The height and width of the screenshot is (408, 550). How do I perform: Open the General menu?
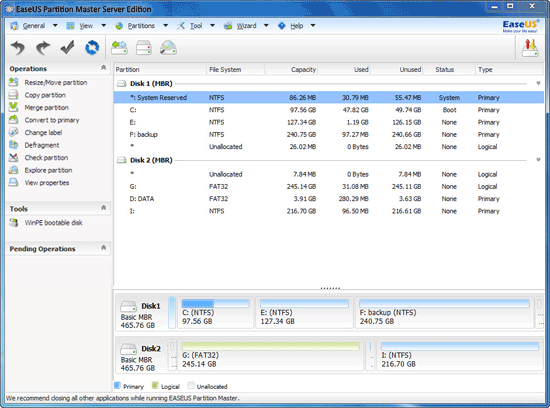[34, 26]
